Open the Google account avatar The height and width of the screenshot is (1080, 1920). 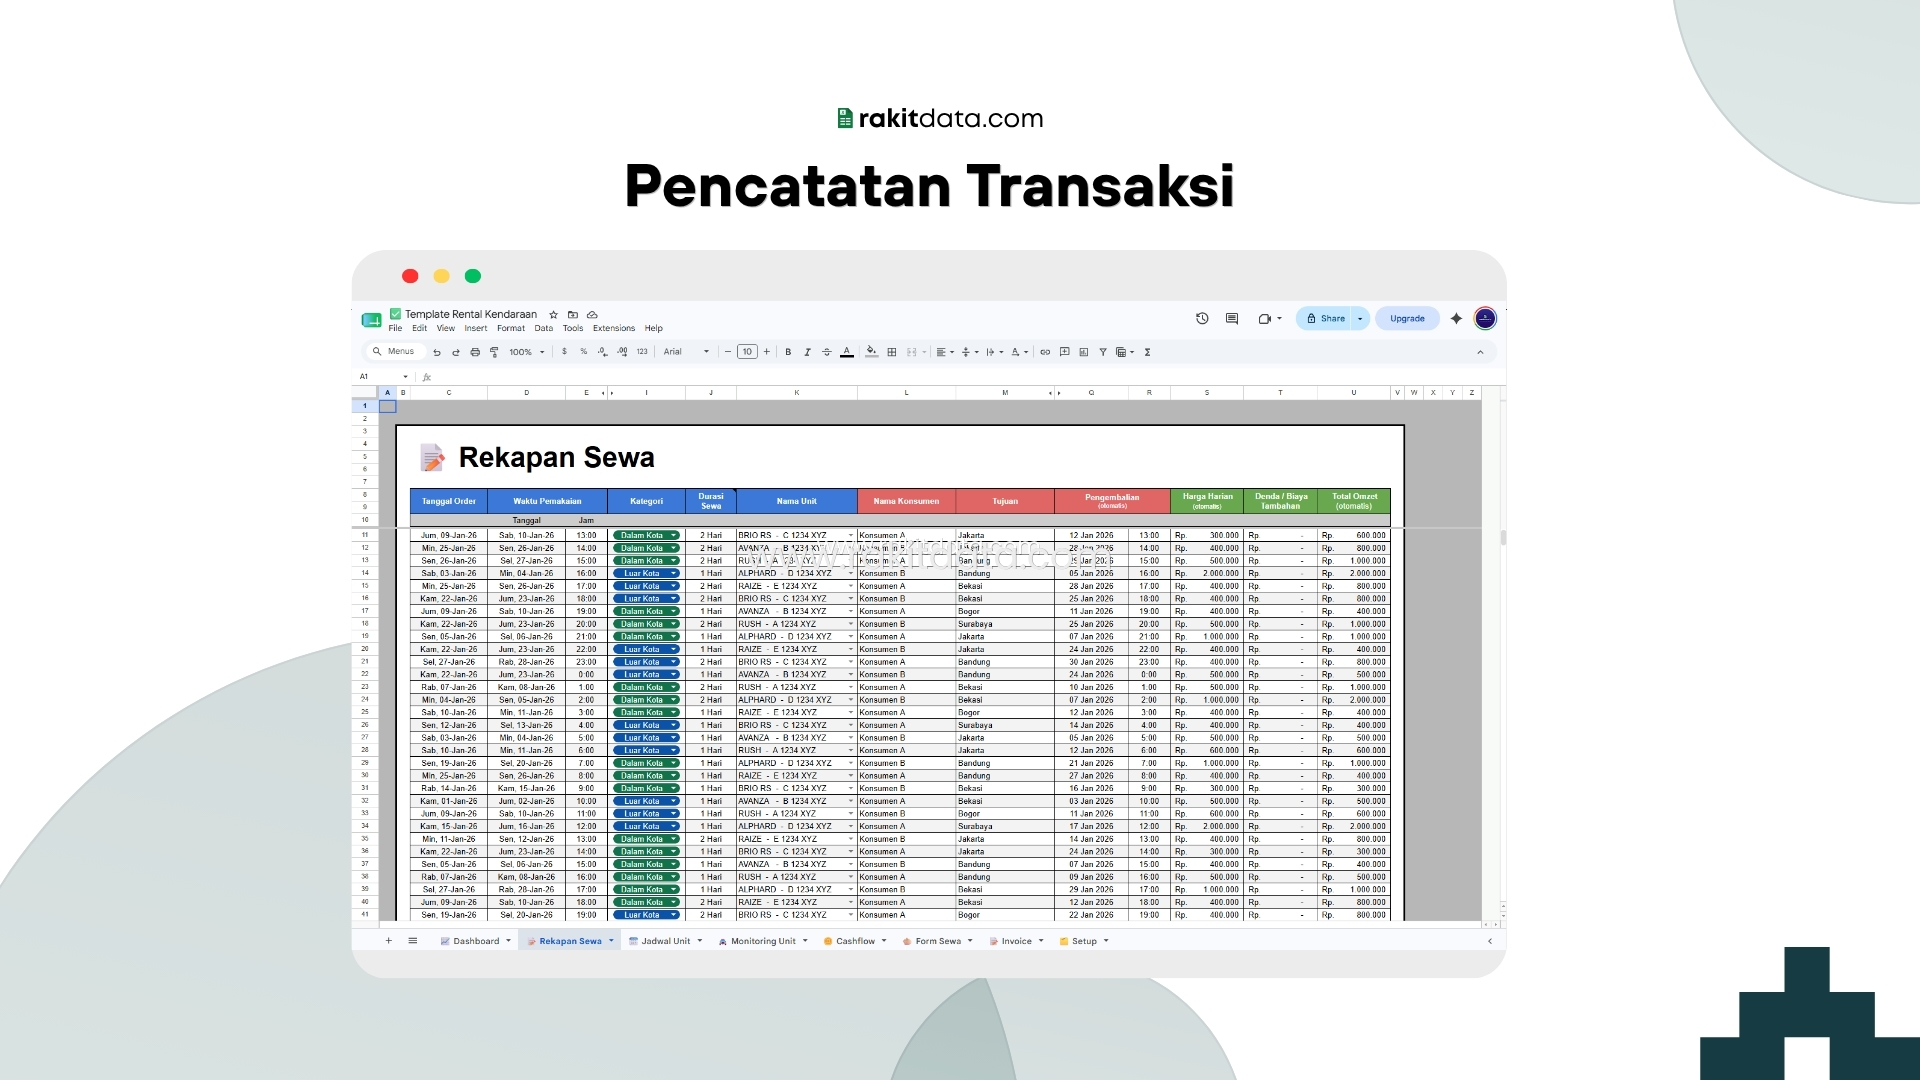[x=1485, y=318]
